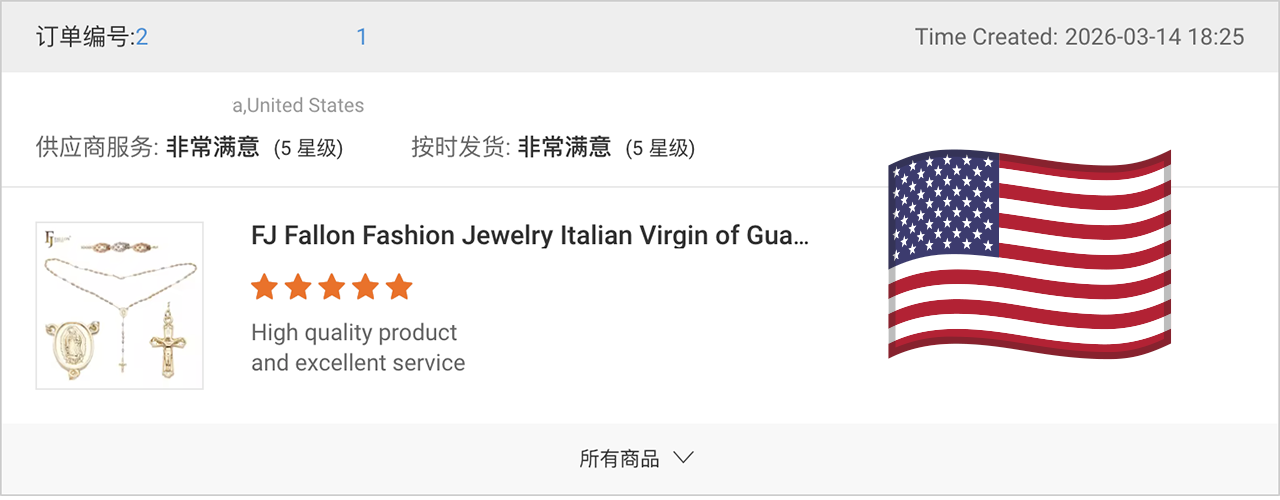Click the first orange rating star
This screenshot has width=1280, height=500.
pos(264,287)
